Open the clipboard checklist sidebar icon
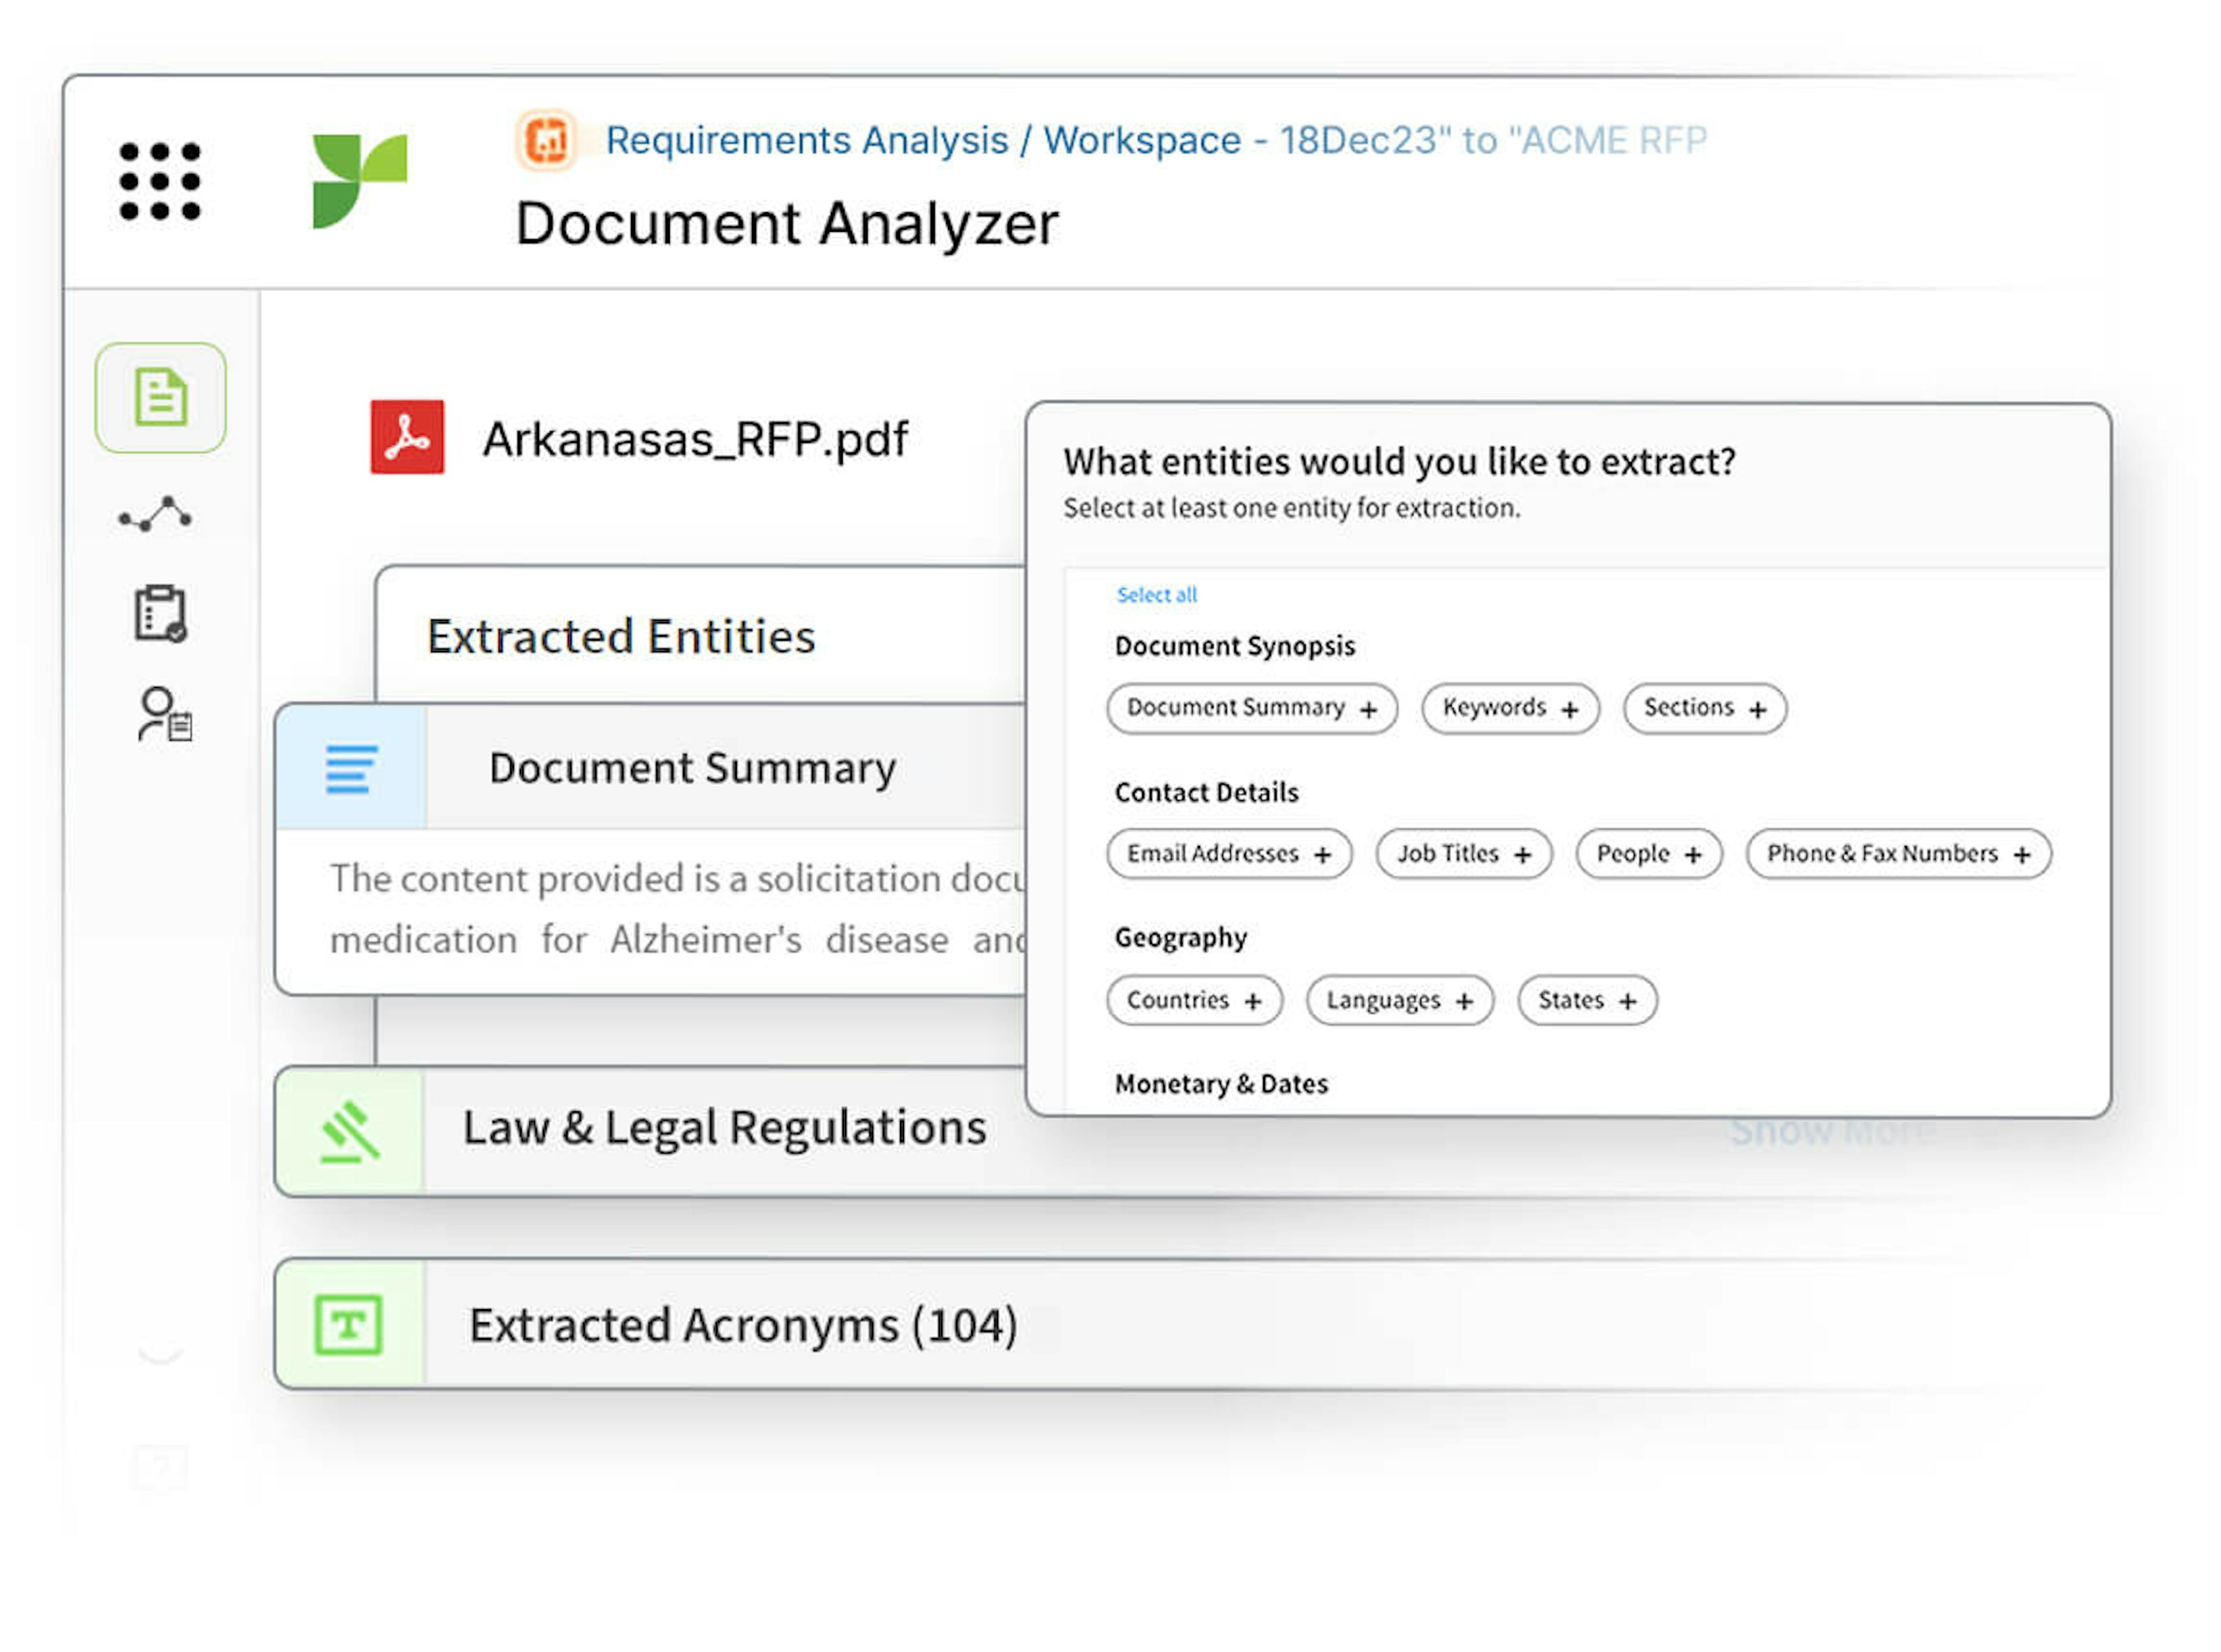The image size is (2221, 1652). (x=160, y=613)
